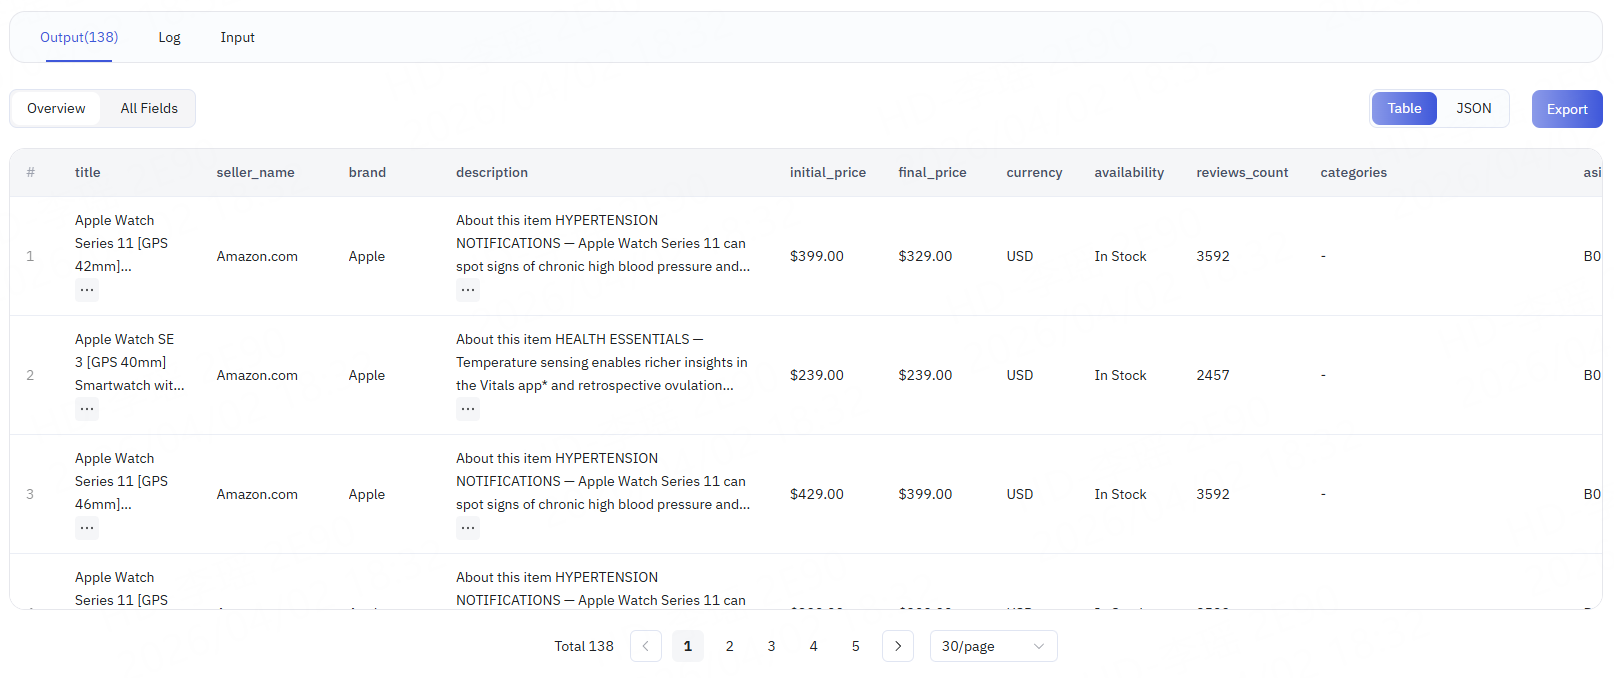Click the Export button
This screenshot has height=678, width=1614.
tap(1567, 109)
